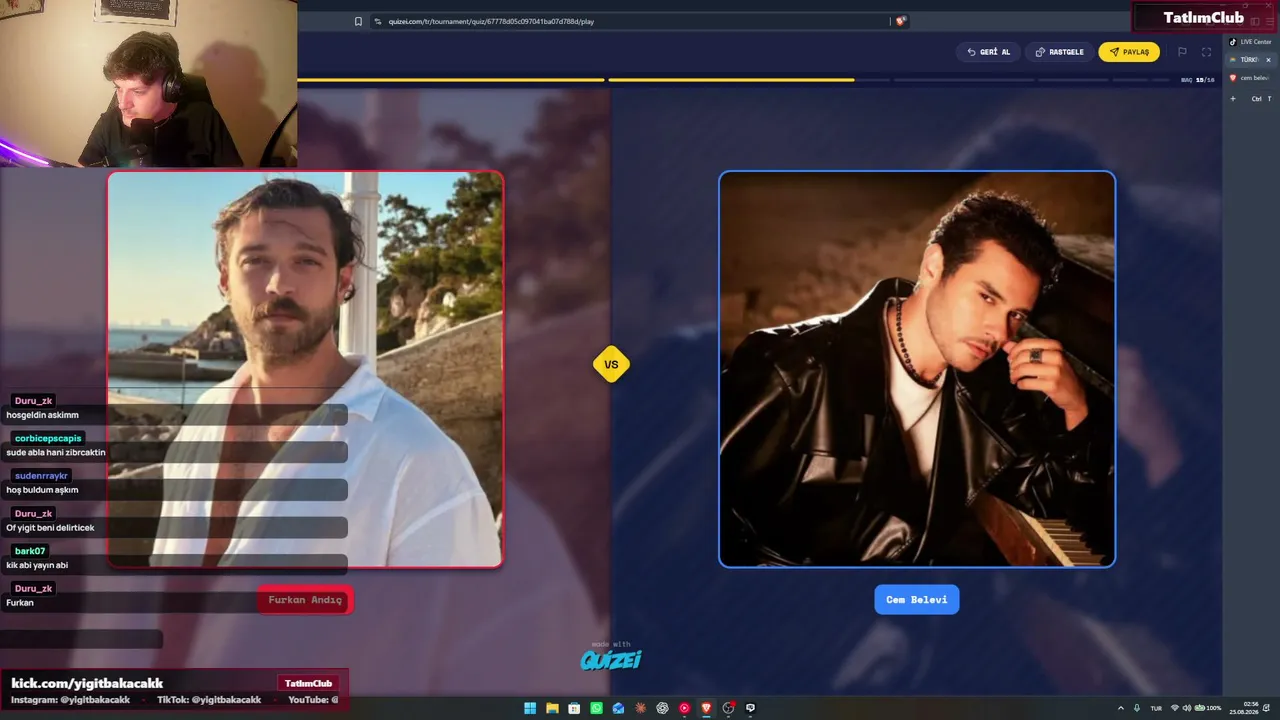
Task: Open a new tab with the plus button
Action: pos(1233,99)
